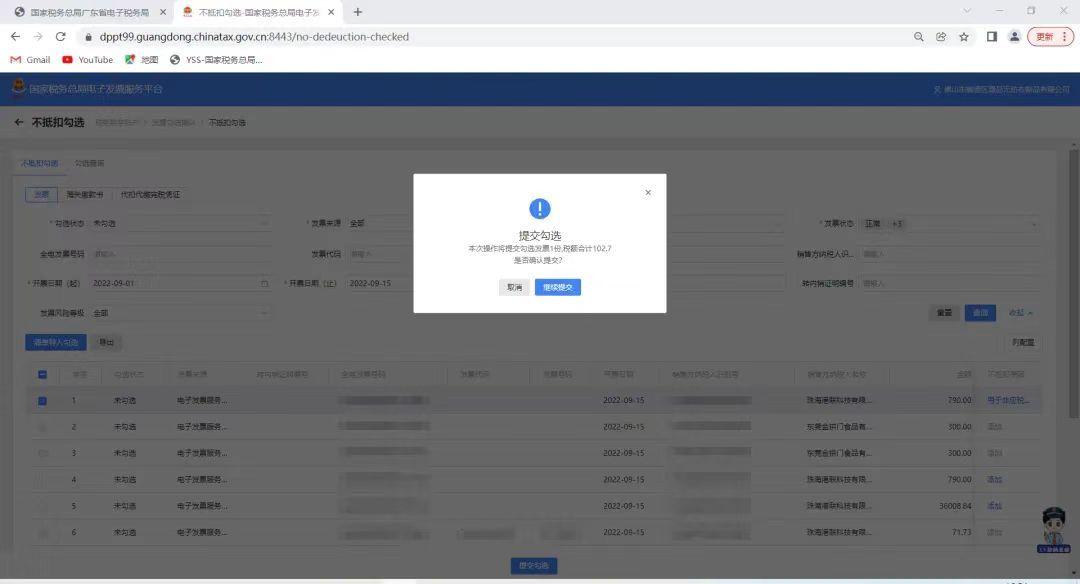Click 继续提交 to confirm submission
The image size is (1080, 584).
coord(557,287)
